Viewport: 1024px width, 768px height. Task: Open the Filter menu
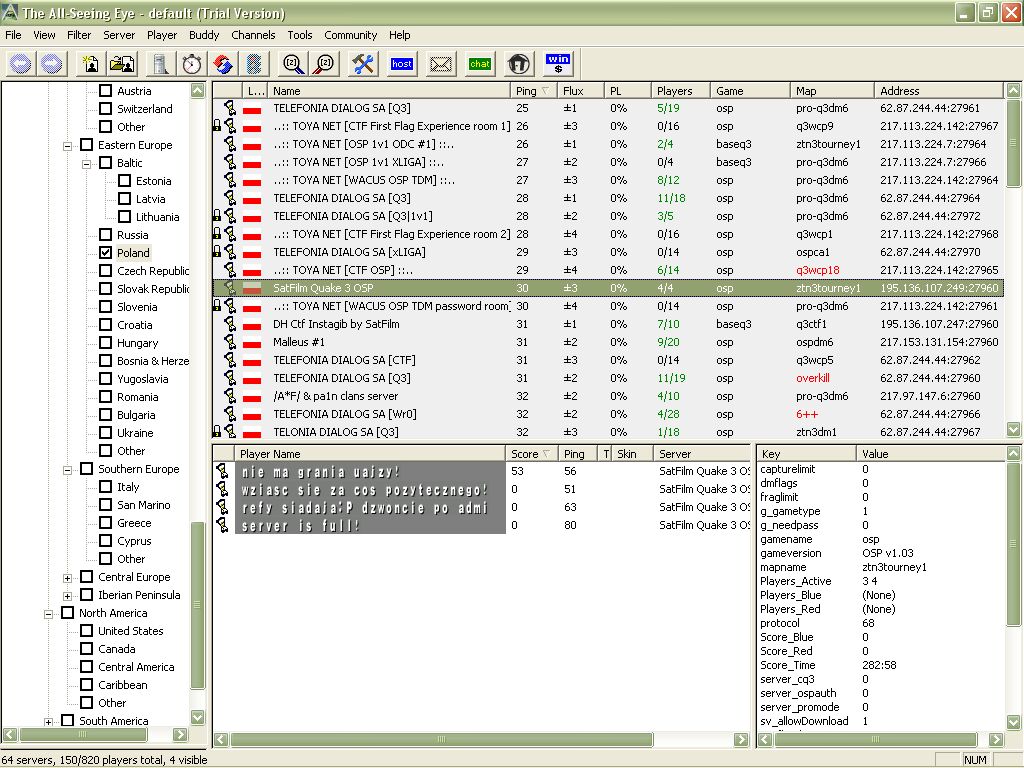(79, 35)
